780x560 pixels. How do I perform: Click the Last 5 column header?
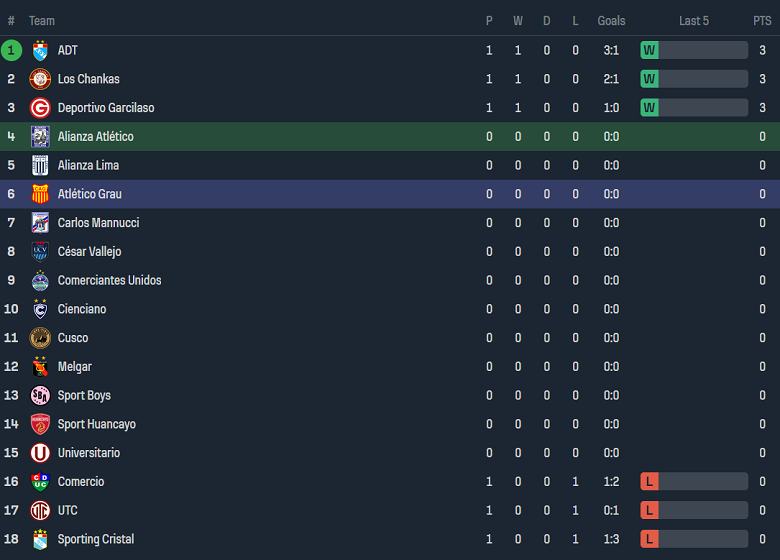click(694, 21)
